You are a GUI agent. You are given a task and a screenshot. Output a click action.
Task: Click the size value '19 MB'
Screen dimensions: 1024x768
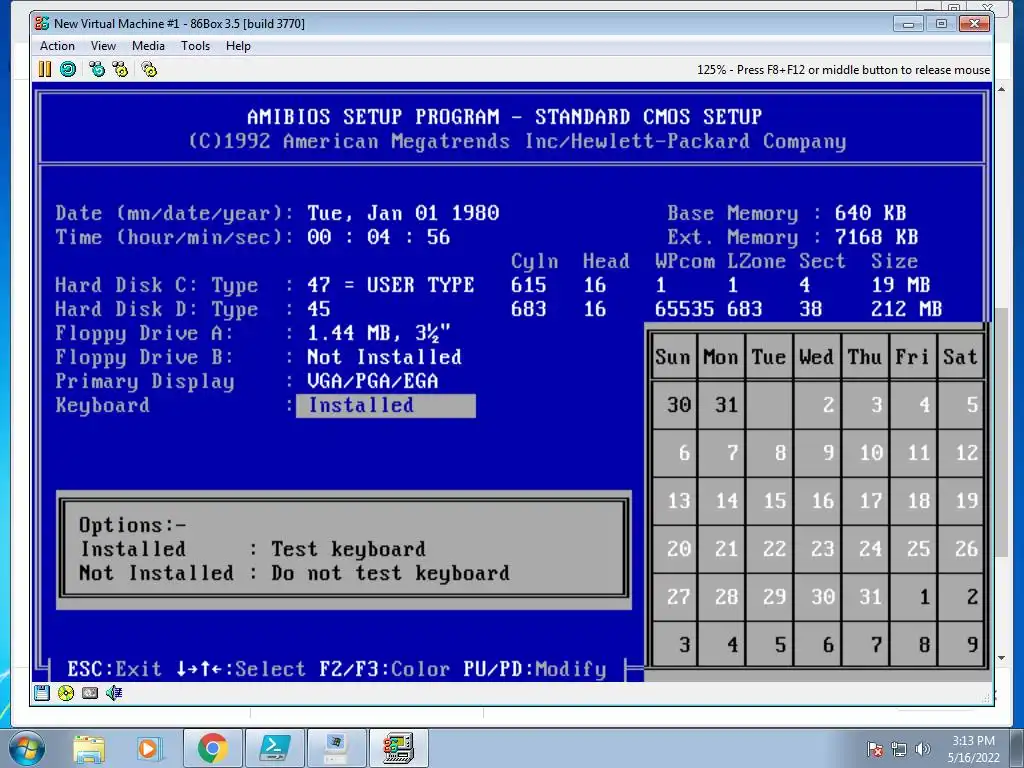point(901,285)
